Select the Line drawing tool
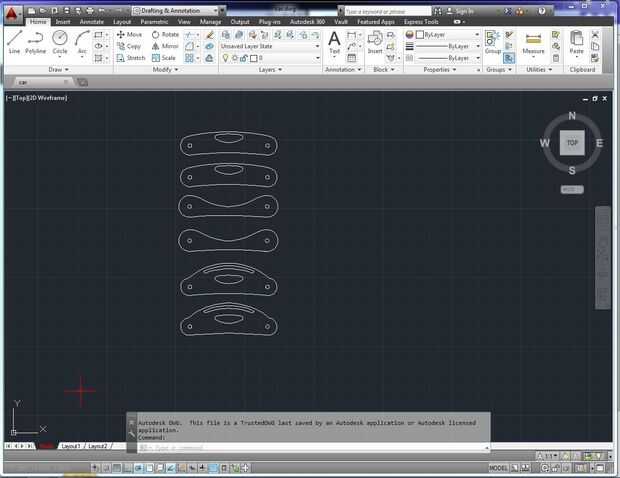The width and height of the screenshot is (620, 478). (x=14, y=42)
